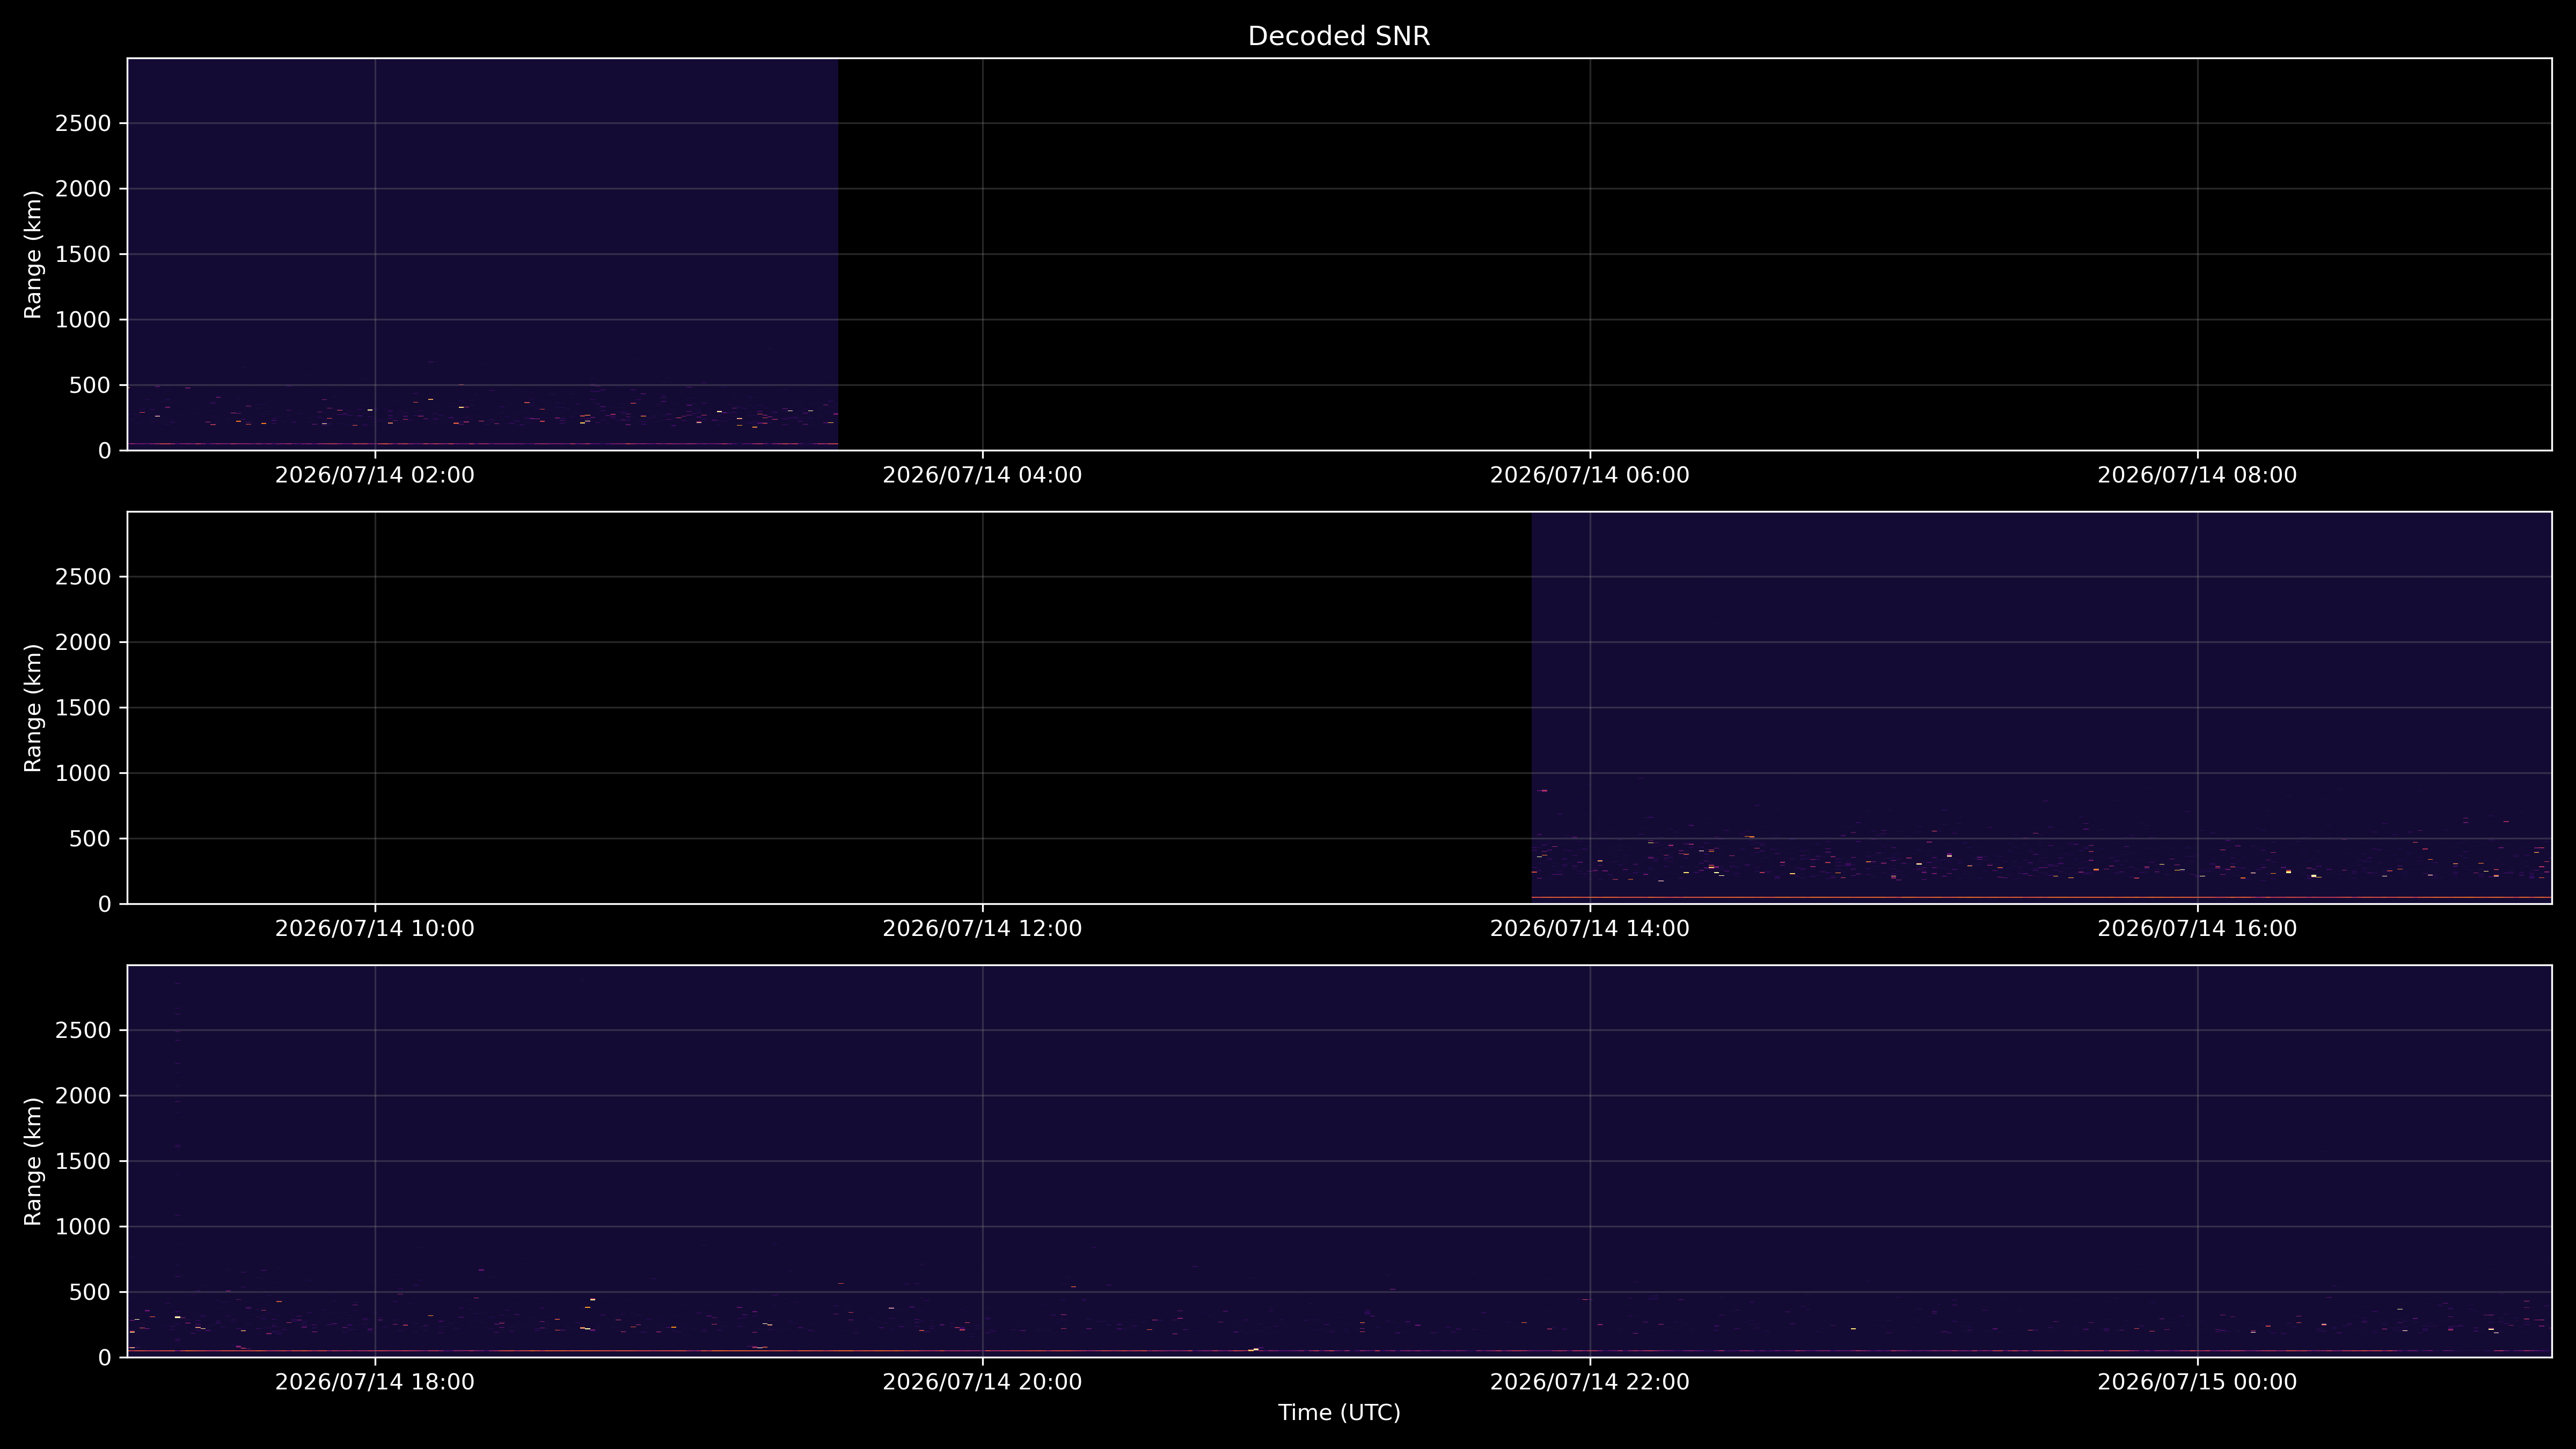Click the '2026/07/14 16:00' time label
This screenshot has width=2576, height=1449.
click(x=2197, y=928)
